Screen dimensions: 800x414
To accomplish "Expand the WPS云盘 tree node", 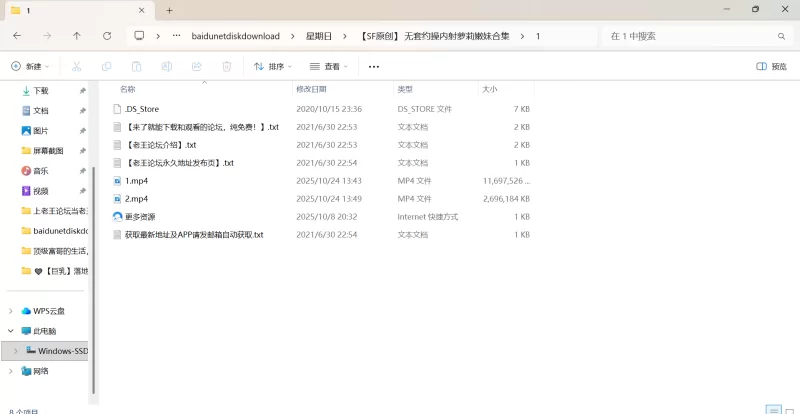I will (11, 311).
